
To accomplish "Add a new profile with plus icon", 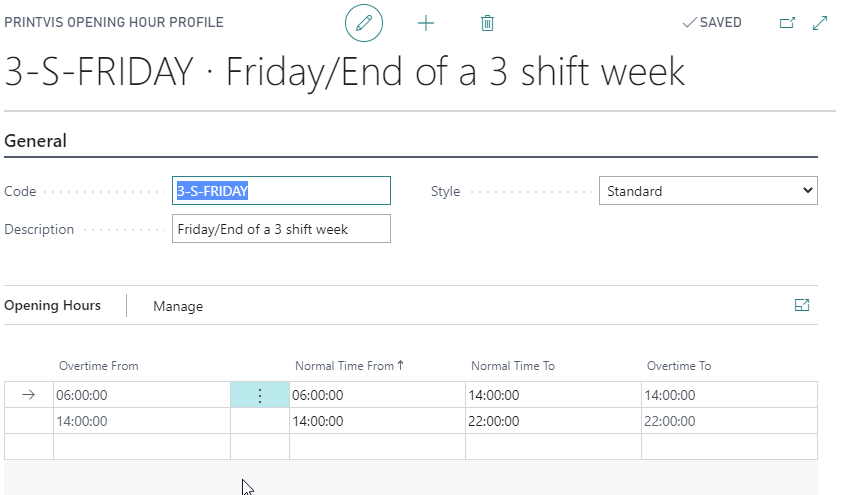I will pos(426,23).
